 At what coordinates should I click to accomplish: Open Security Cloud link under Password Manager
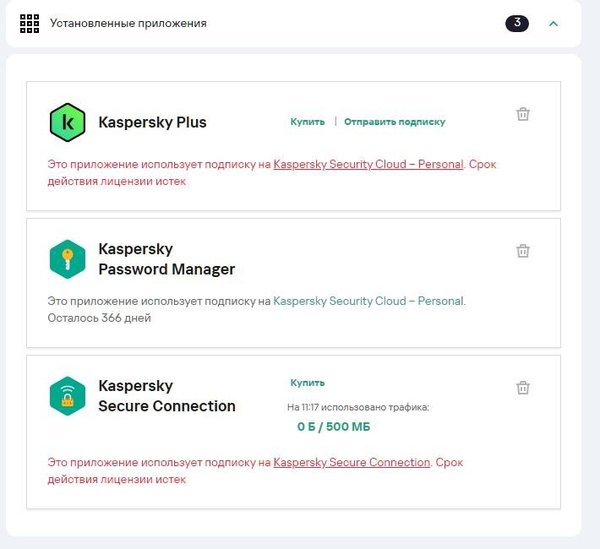[x=368, y=301]
